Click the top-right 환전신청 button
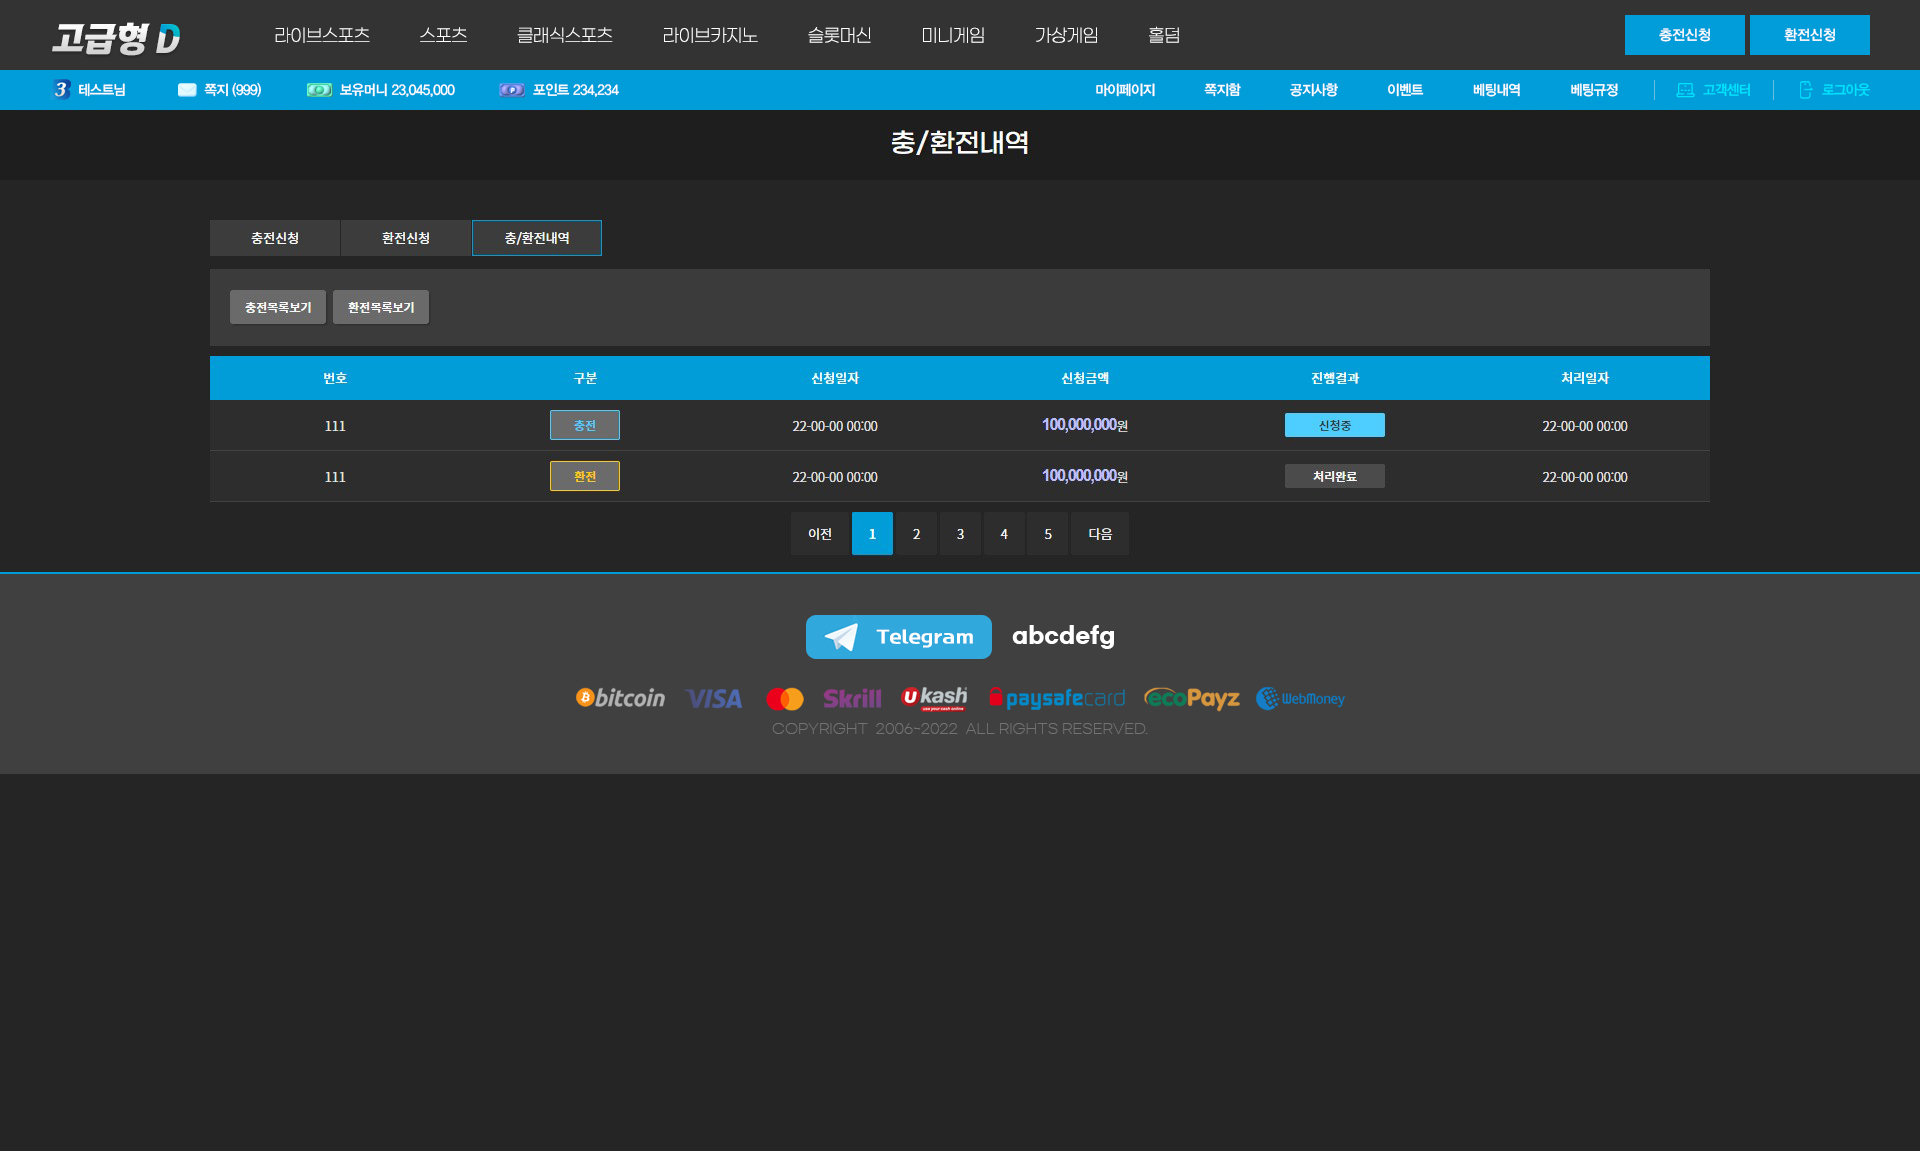 [1809, 35]
